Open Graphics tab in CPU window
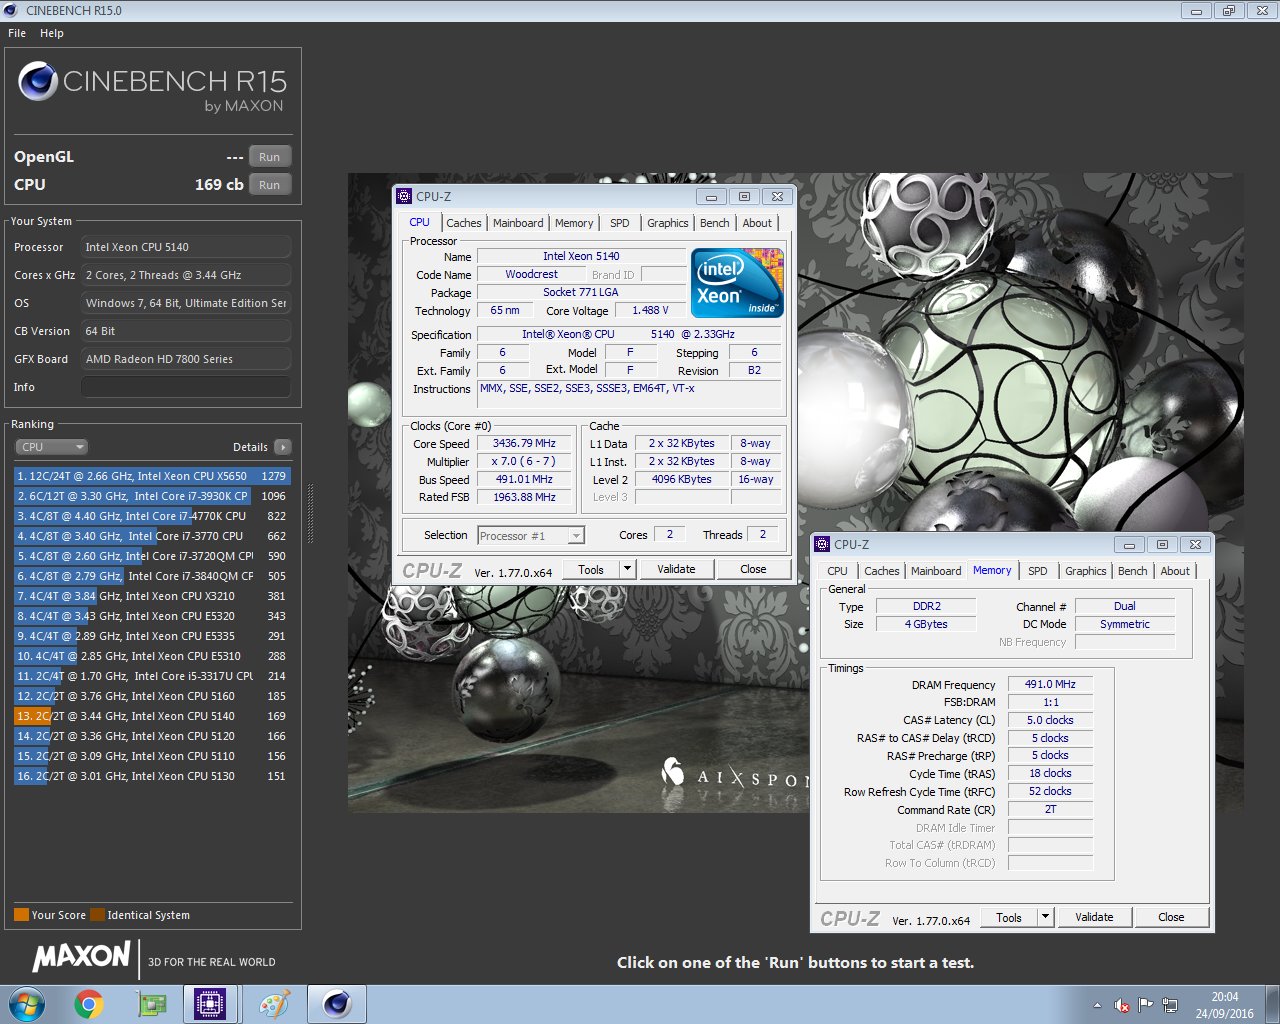 coord(667,223)
